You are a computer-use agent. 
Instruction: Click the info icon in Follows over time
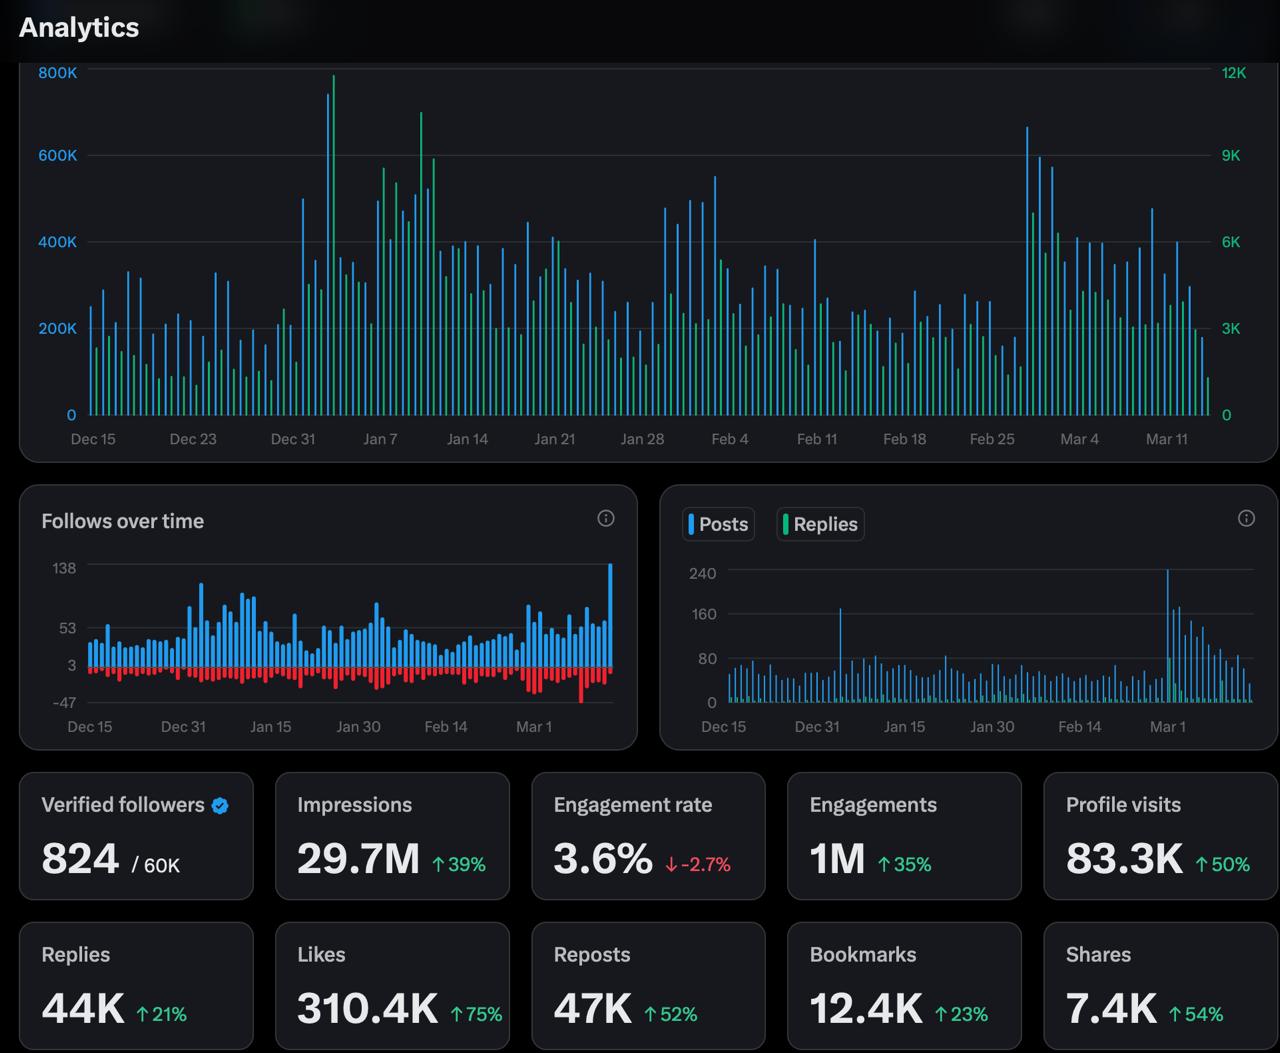[605, 518]
